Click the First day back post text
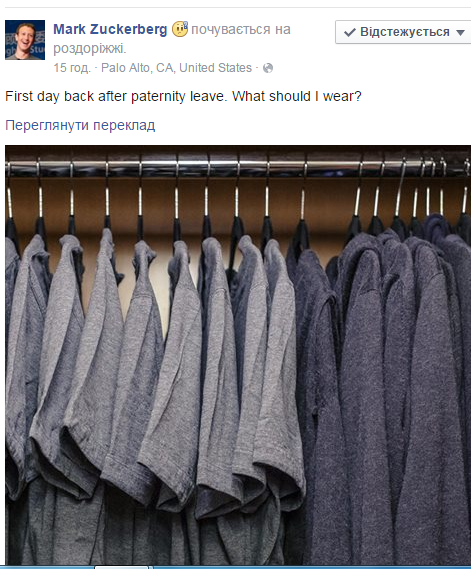This screenshot has height=569, width=471. coord(183,96)
